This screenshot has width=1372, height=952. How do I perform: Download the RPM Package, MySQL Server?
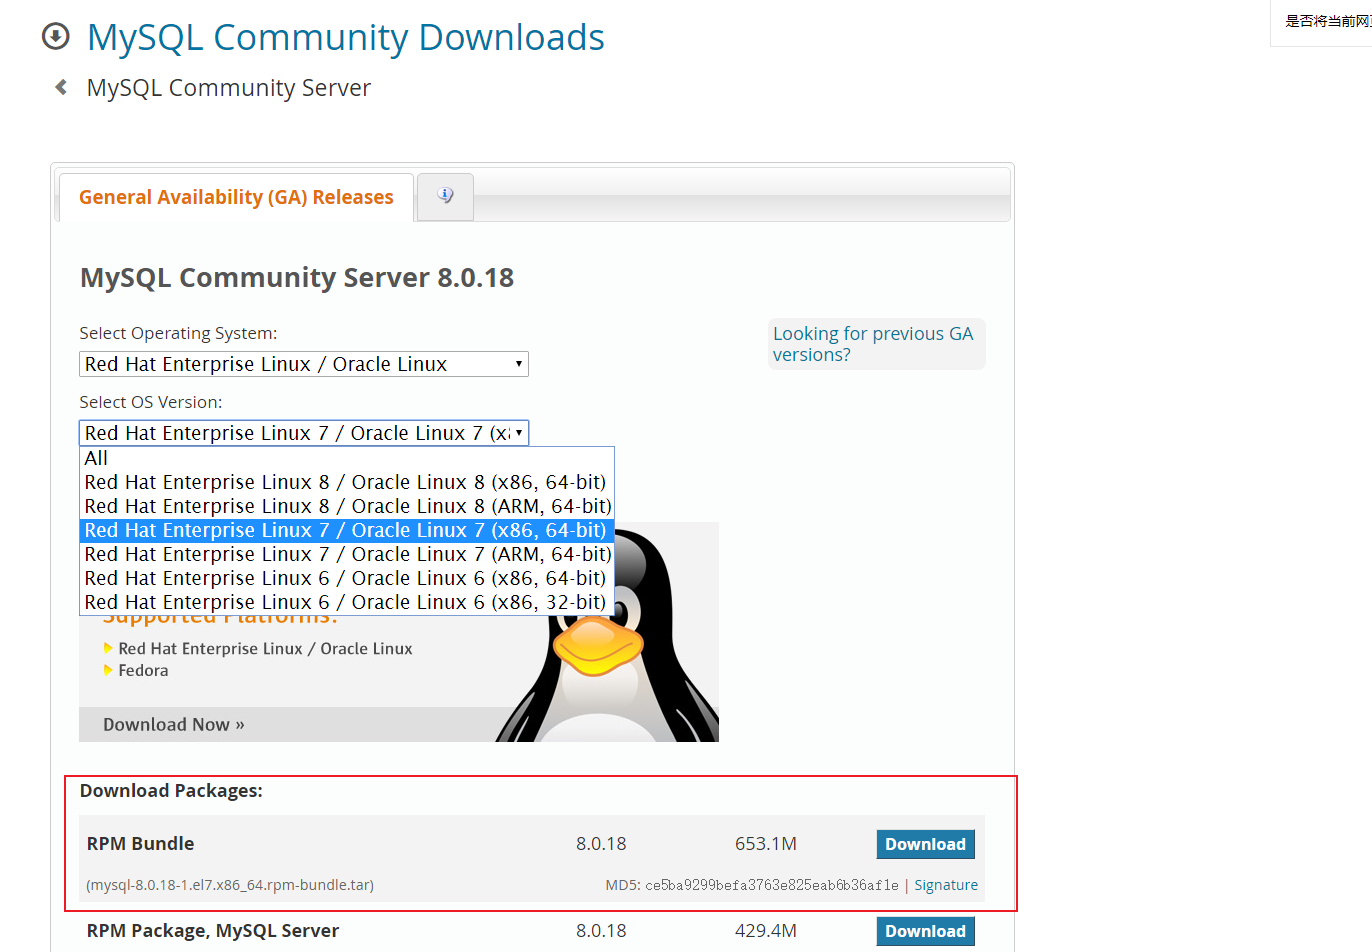coord(926,931)
